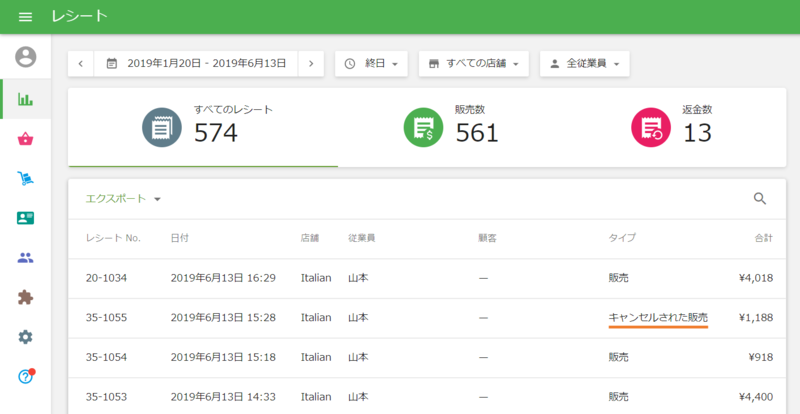The height and width of the screenshot is (414, 800).
Task: Open the items basket icon in sidebar
Action: 25,139
